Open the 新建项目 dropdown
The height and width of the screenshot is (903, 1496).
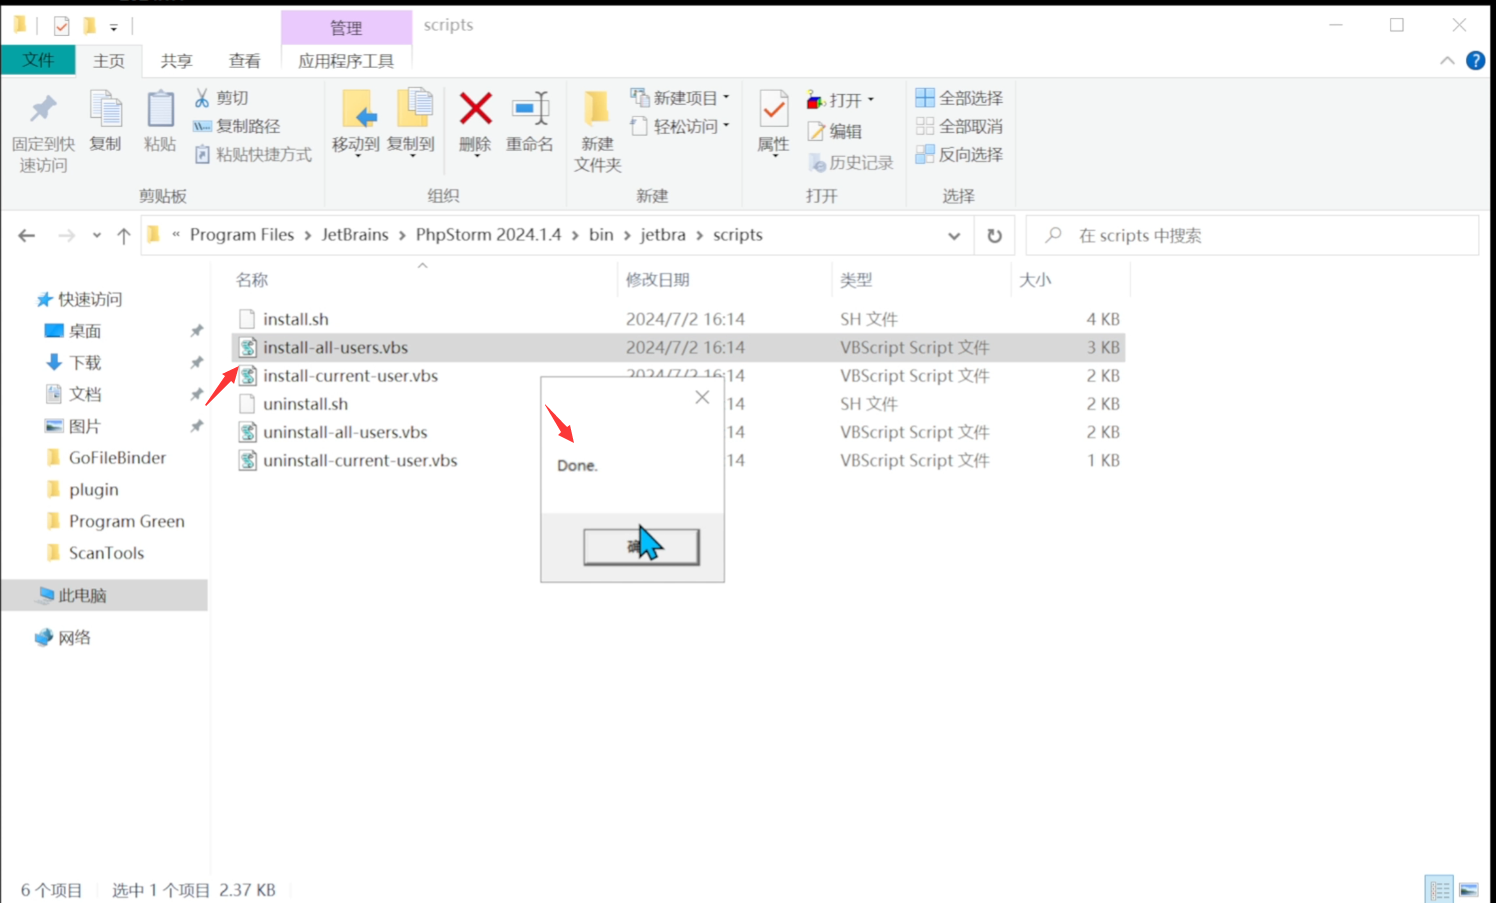click(x=680, y=98)
